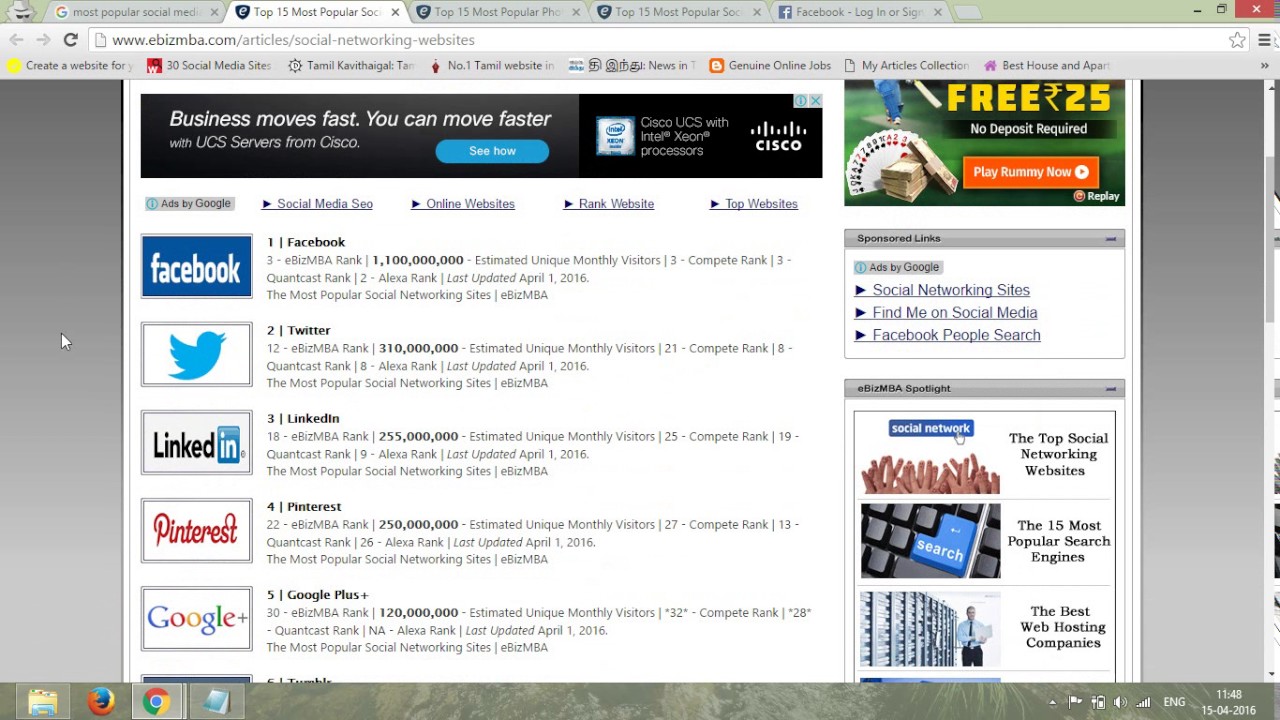
Task: Show more bookmarks with the chevron
Action: [x=1265, y=65]
